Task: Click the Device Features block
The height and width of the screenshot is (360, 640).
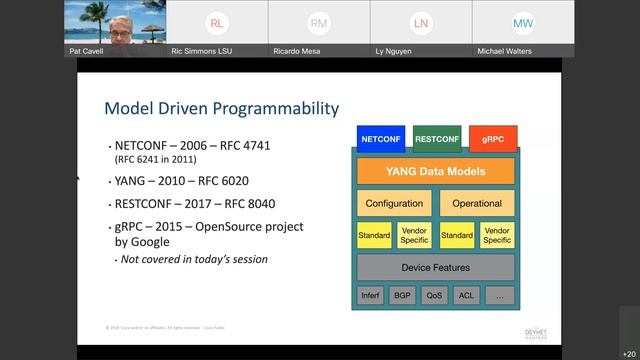Action: coord(436,267)
